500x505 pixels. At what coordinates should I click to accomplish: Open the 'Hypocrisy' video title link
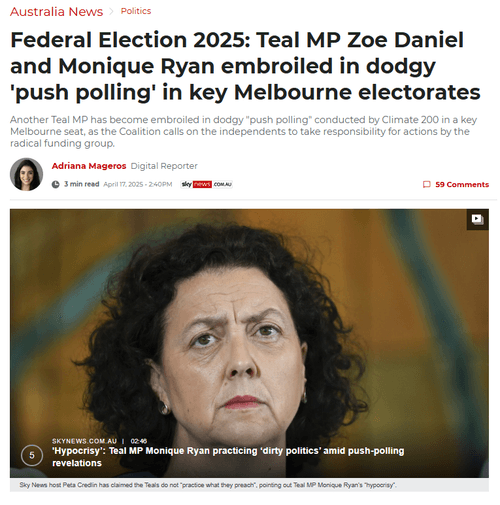tap(228, 457)
